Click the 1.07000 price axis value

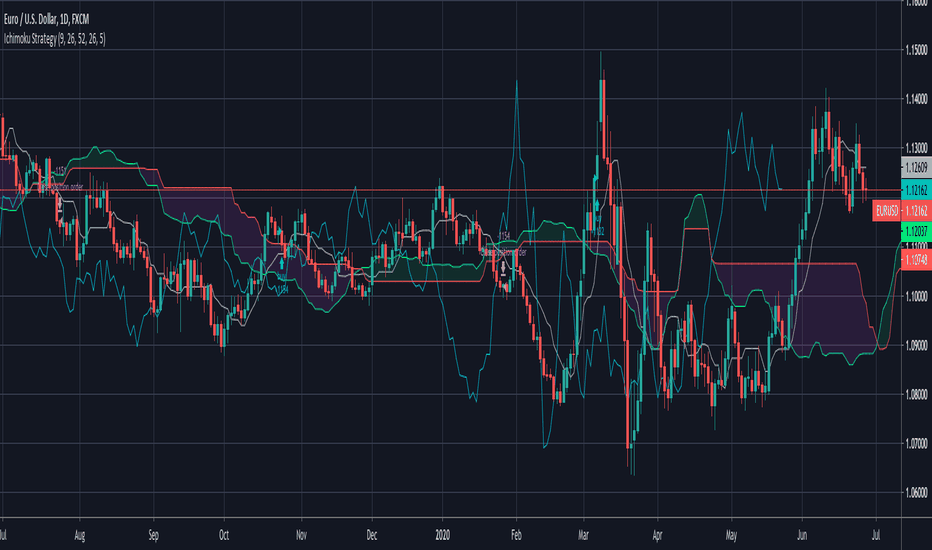click(917, 444)
